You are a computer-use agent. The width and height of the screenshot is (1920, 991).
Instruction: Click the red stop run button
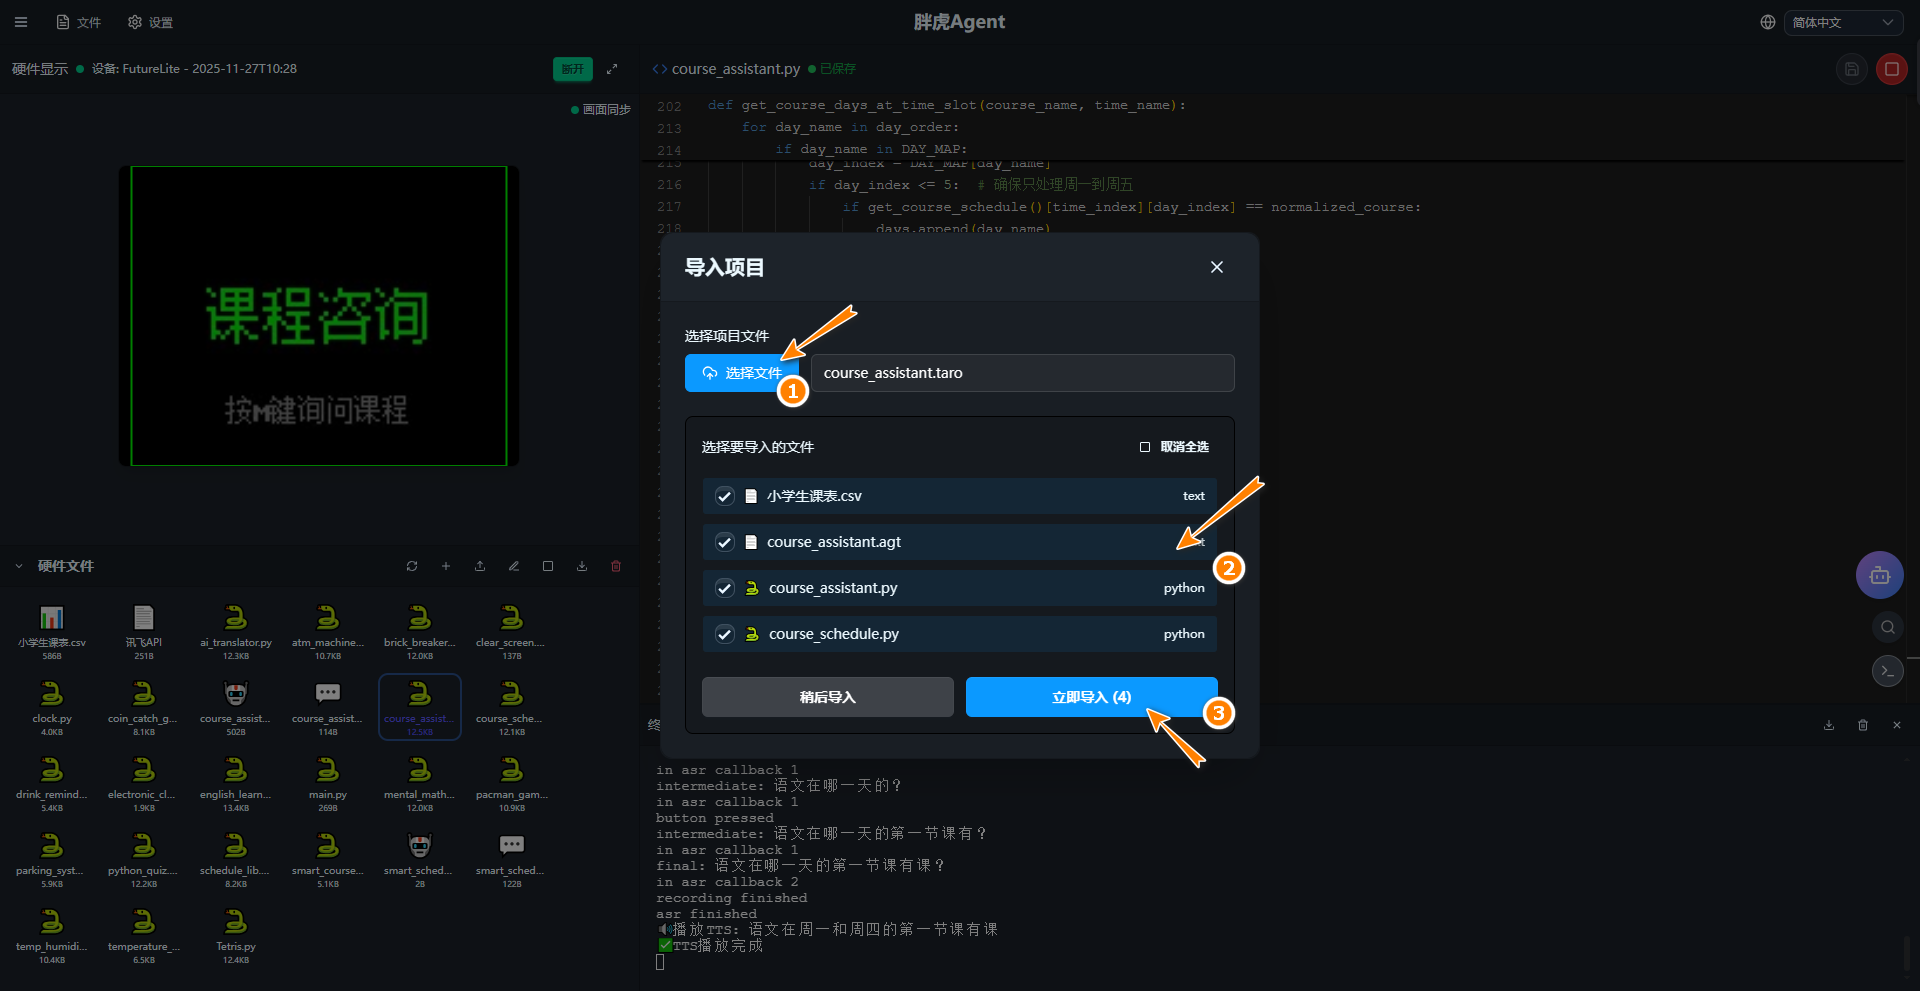coord(1891,69)
